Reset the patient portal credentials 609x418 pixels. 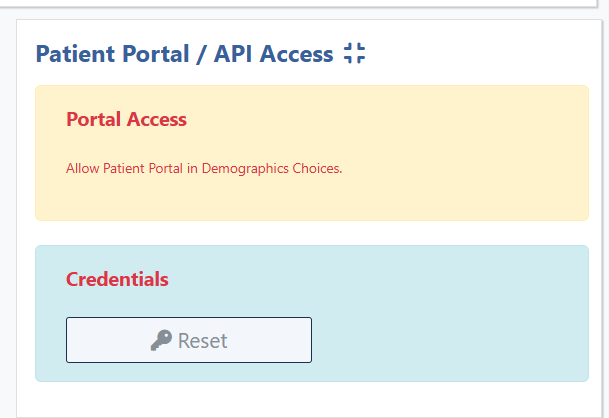pos(189,340)
